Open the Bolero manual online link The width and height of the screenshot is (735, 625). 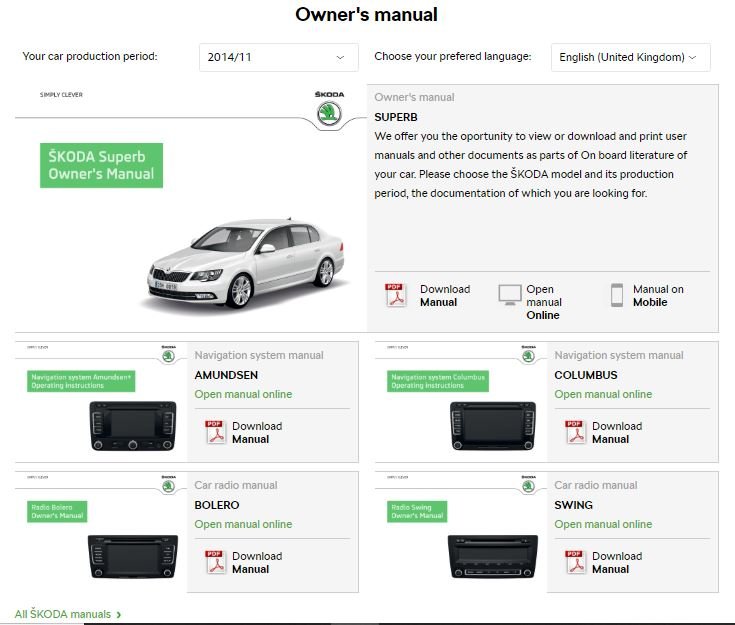pos(243,524)
